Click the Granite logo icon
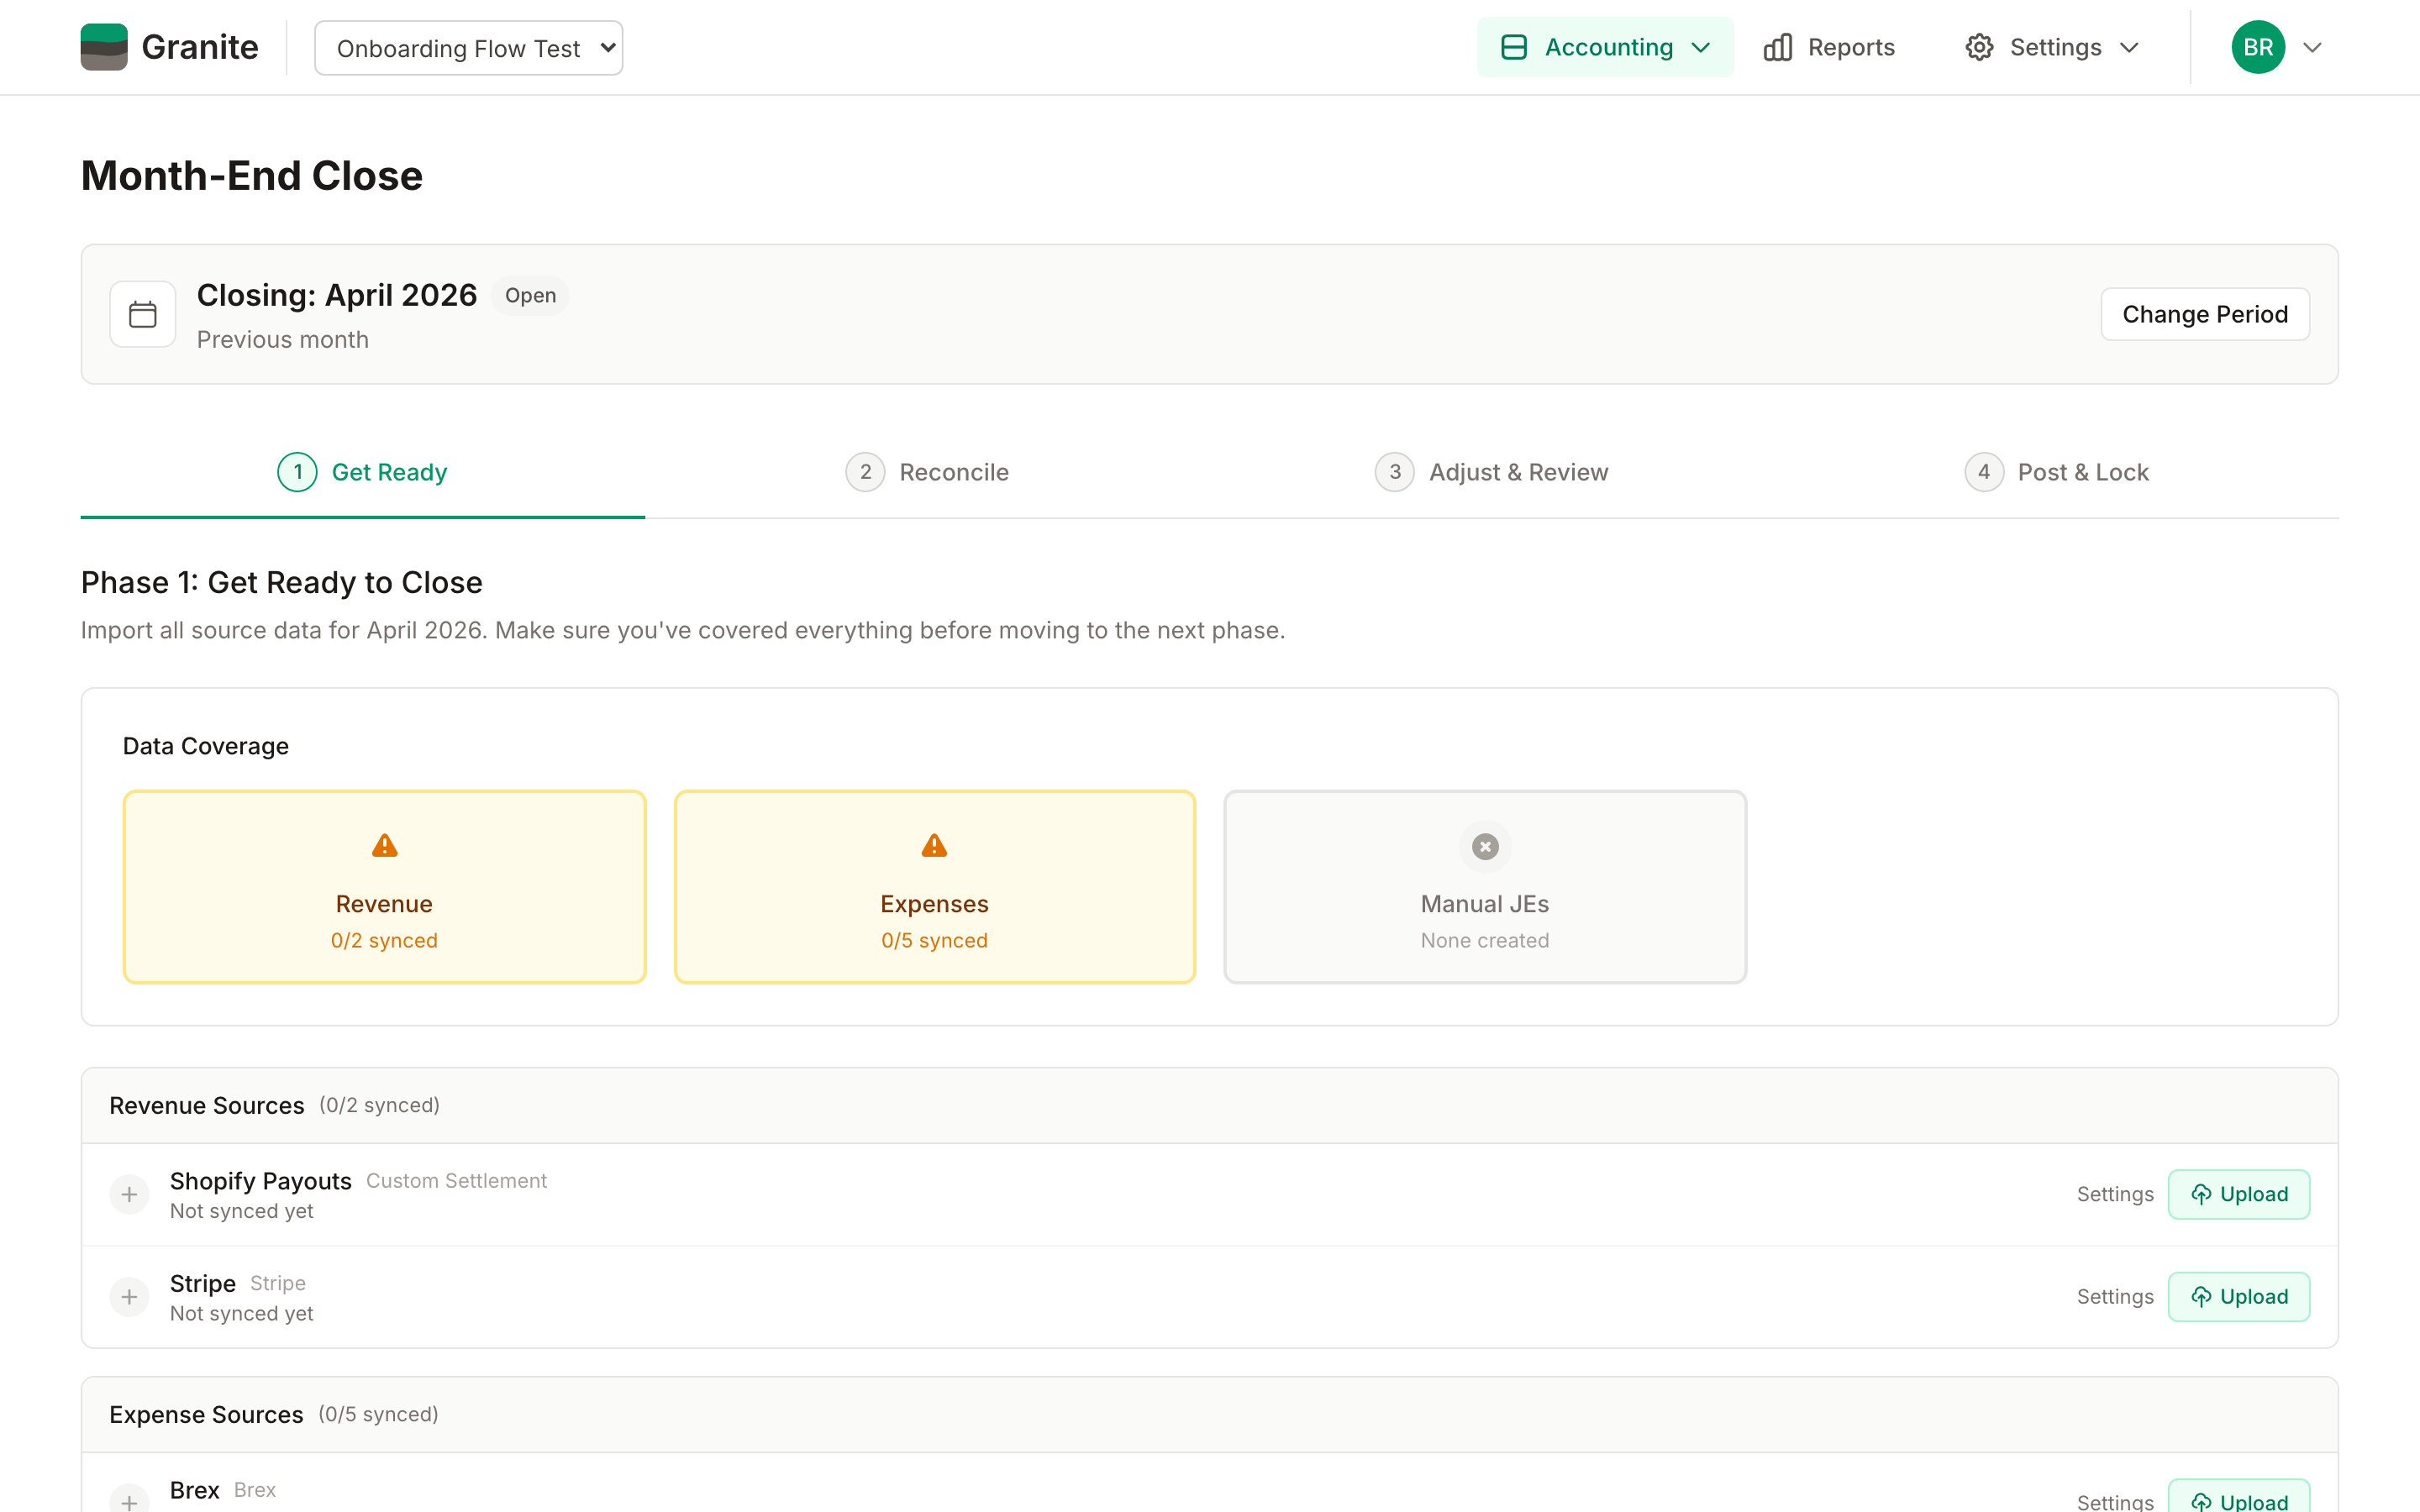Screen dimensions: 2420x1512 (x=104, y=47)
